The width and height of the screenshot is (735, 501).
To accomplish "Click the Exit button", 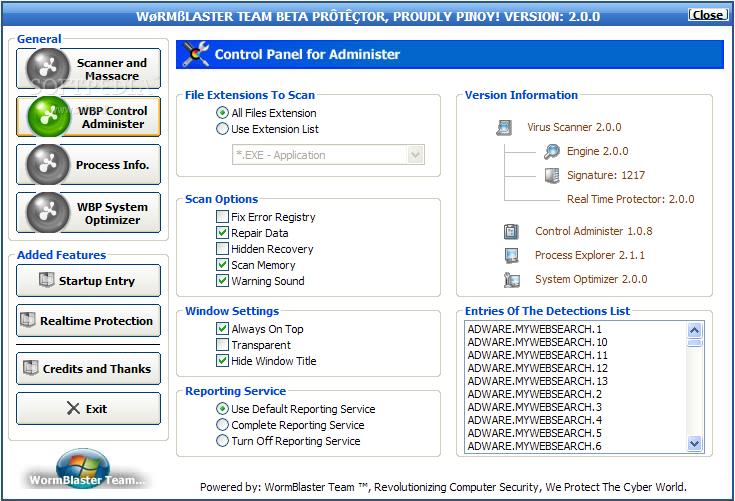I will click(89, 409).
